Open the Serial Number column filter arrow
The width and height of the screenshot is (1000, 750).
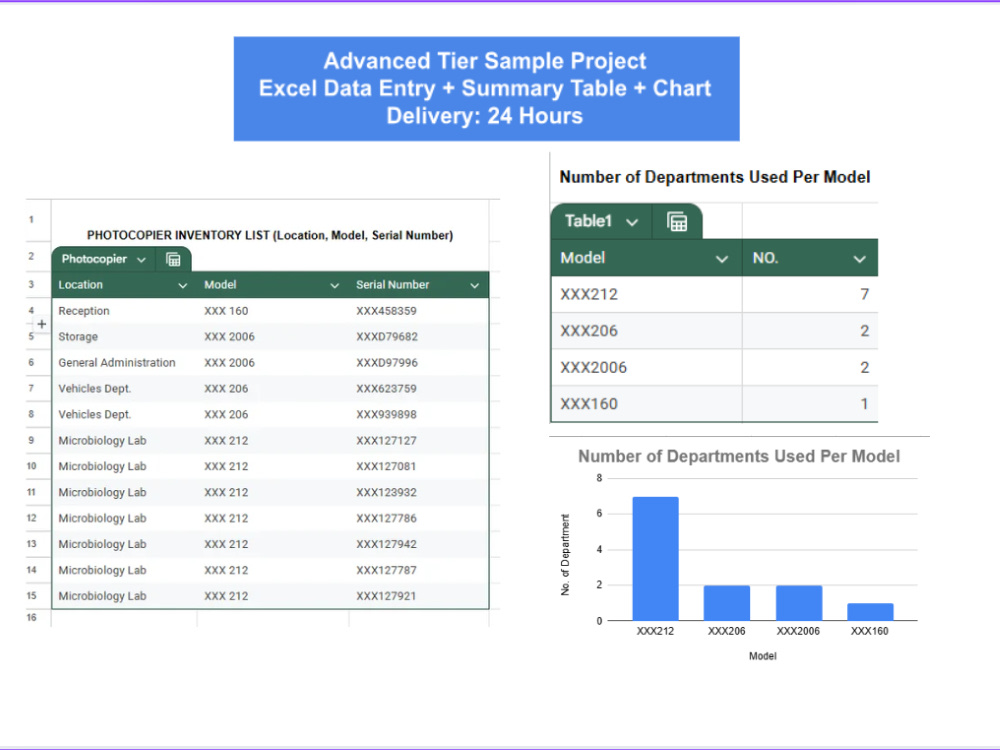coord(474,286)
